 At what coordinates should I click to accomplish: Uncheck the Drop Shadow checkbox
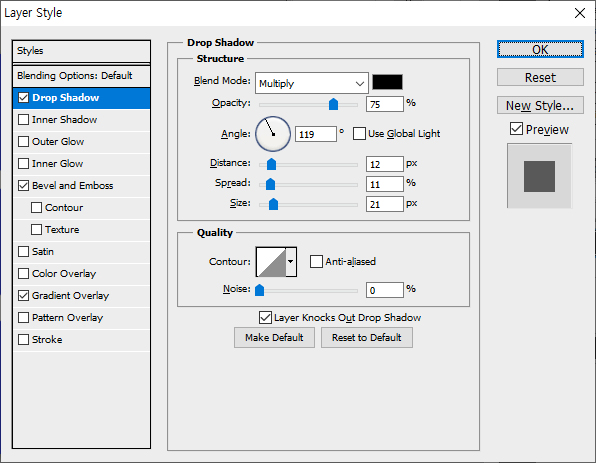click(x=24, y=98)
